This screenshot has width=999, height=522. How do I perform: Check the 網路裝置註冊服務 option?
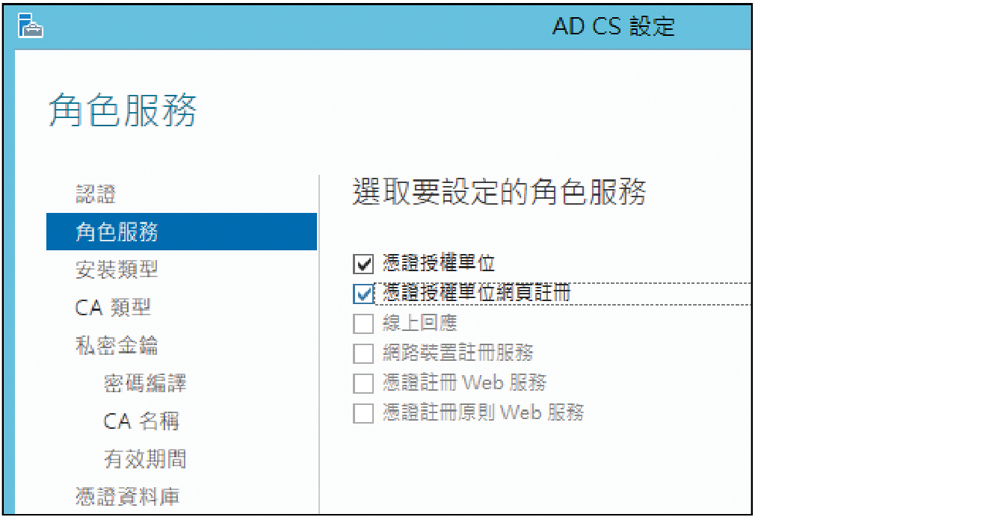pos(363,353)
